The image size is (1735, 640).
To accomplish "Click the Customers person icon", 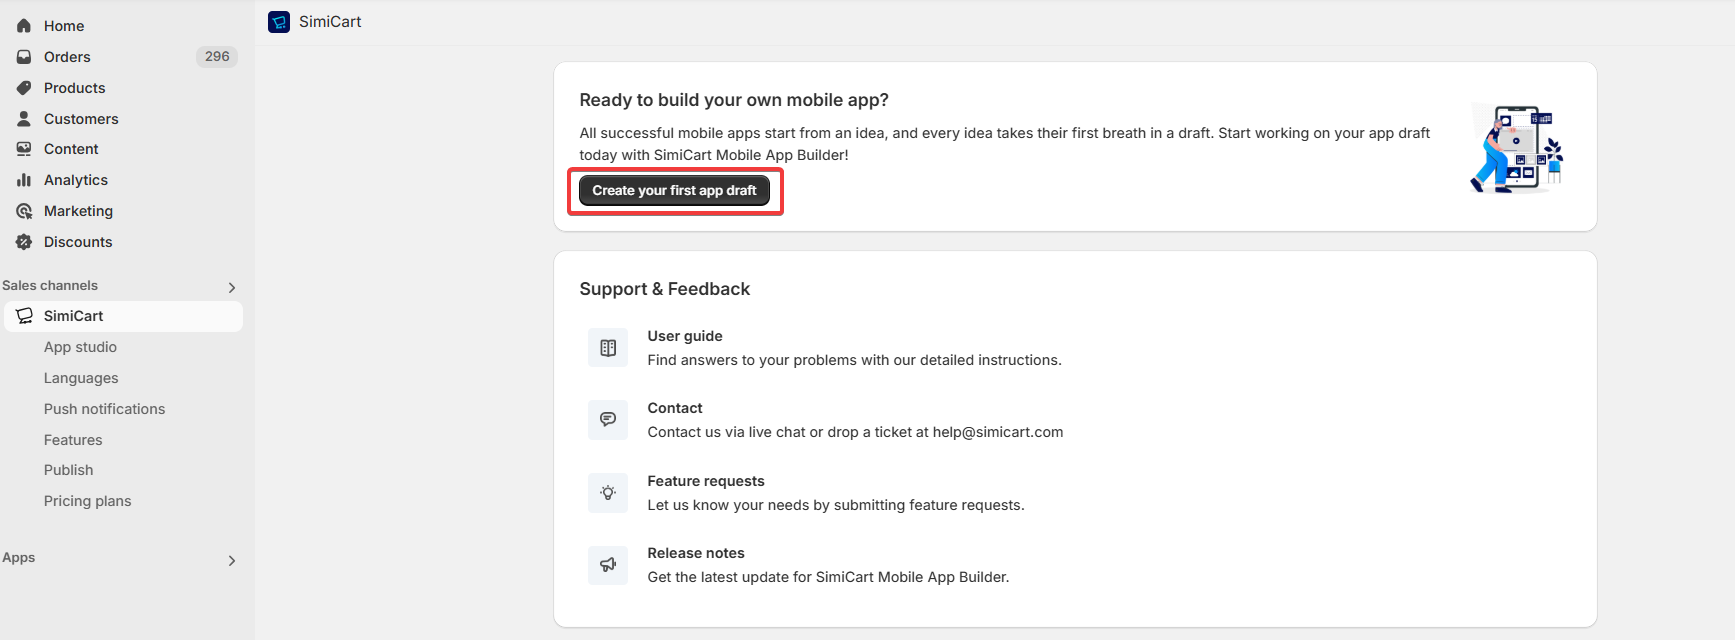I will (24, 119).
